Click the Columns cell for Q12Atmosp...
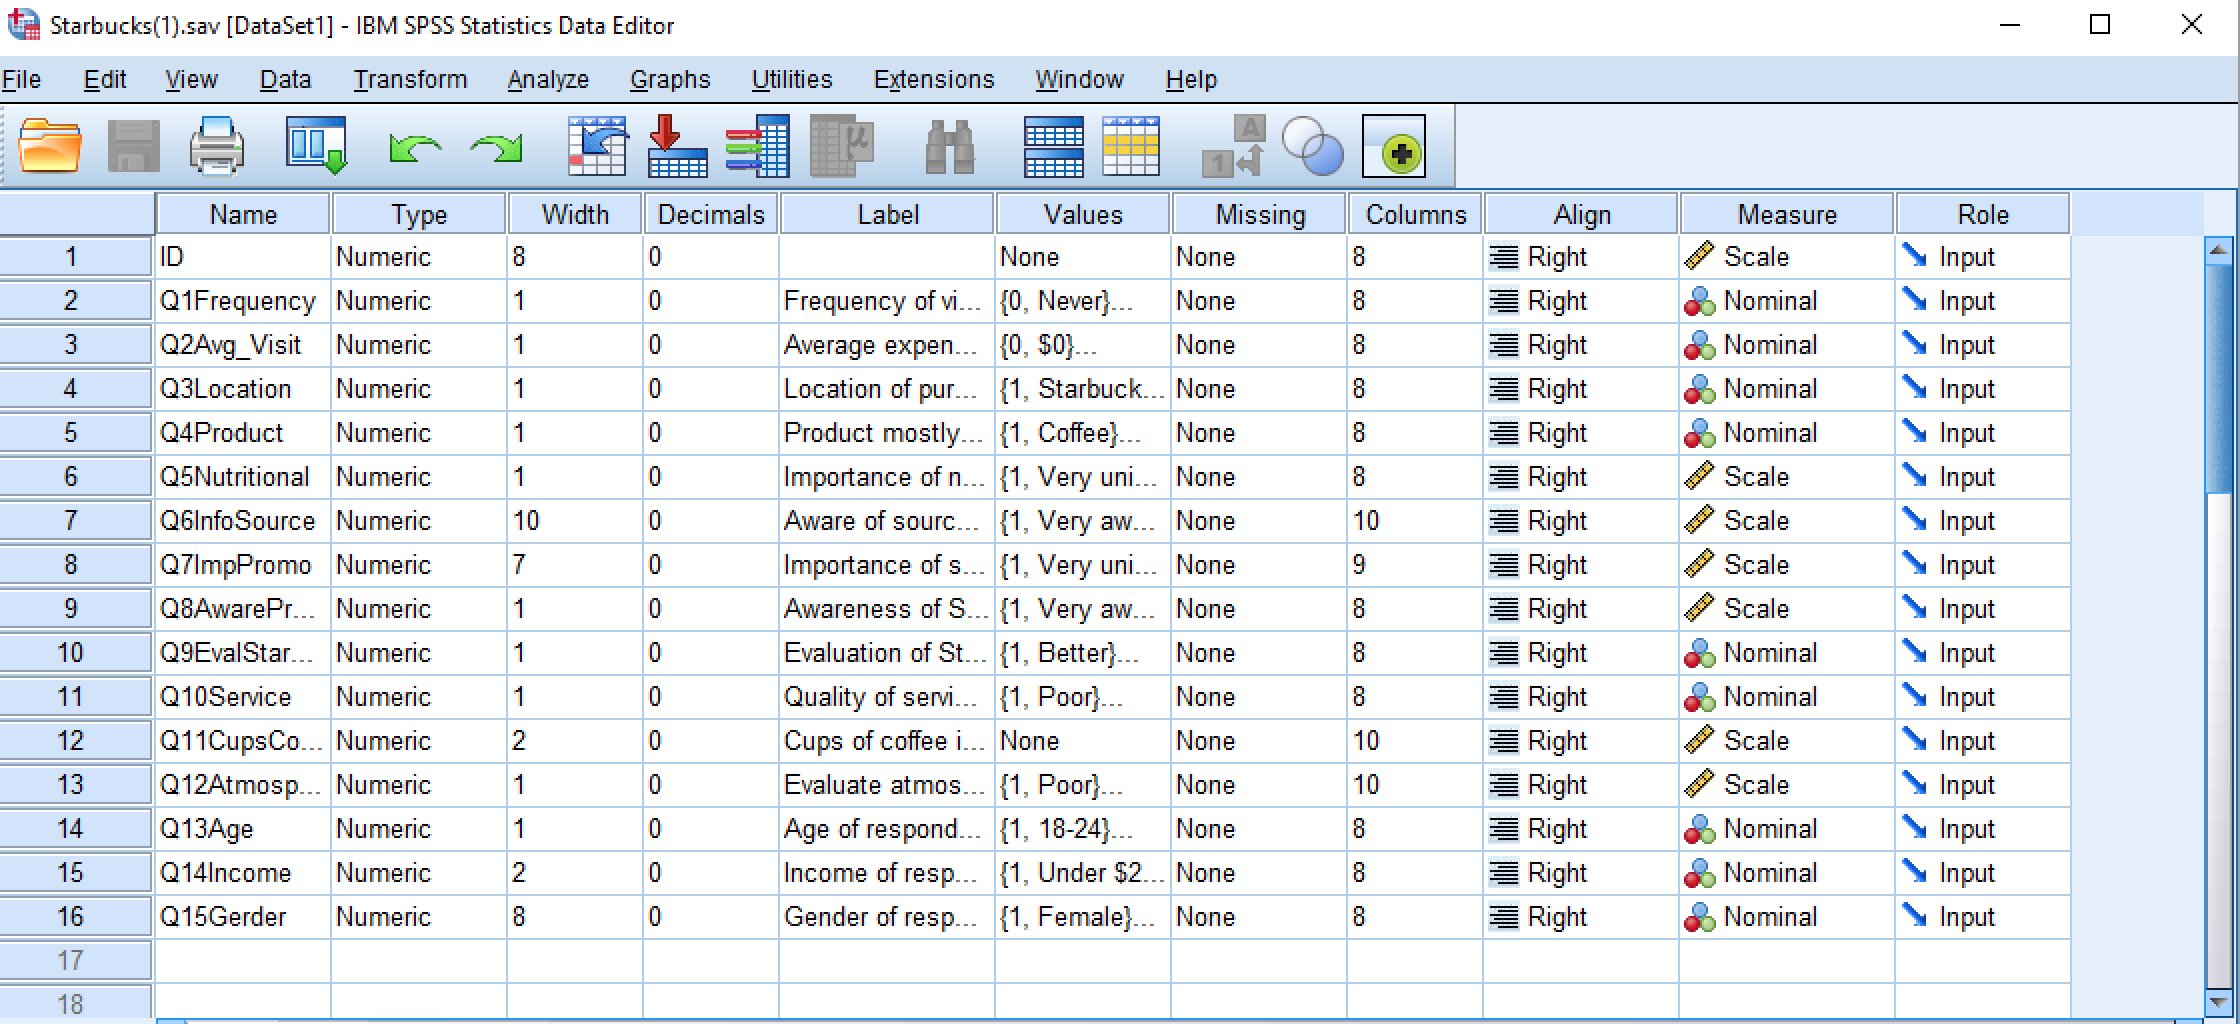 coord(1416,785)
